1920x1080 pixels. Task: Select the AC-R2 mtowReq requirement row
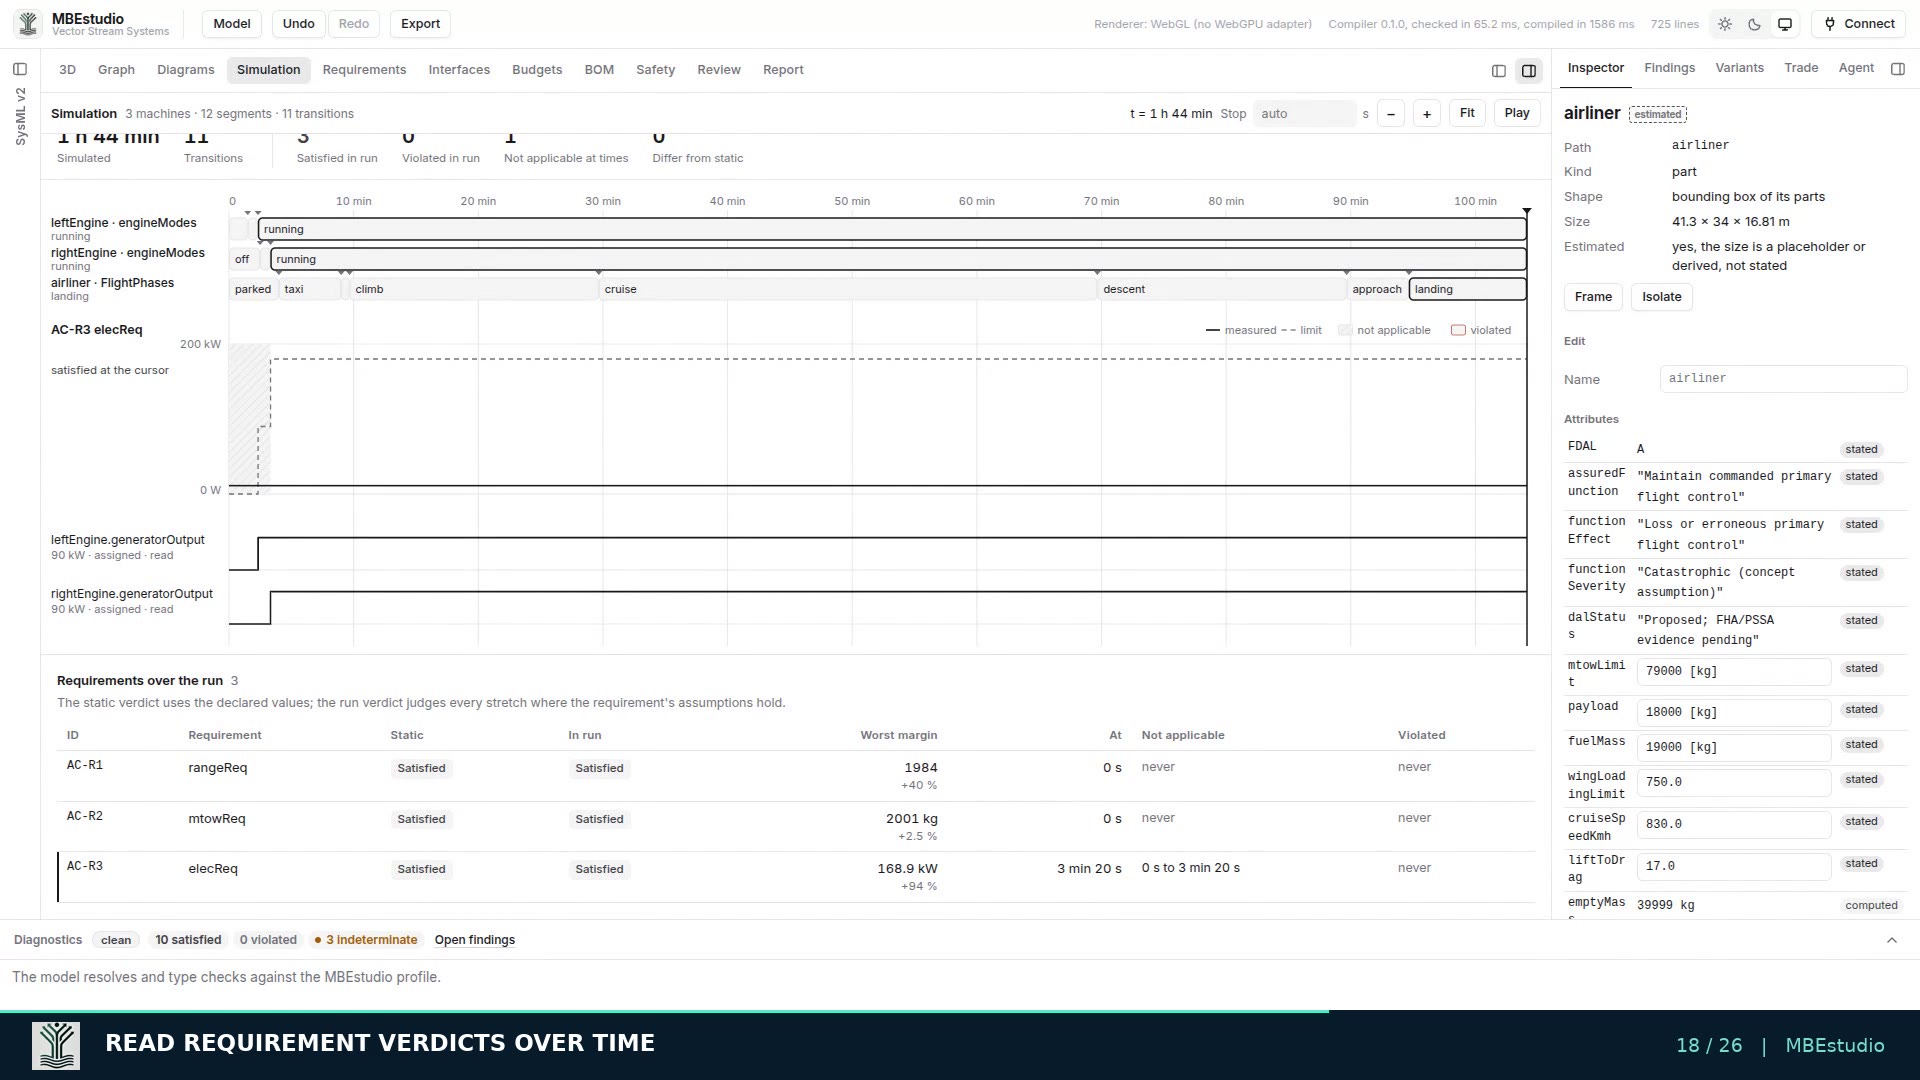click(x=796, y=827)
